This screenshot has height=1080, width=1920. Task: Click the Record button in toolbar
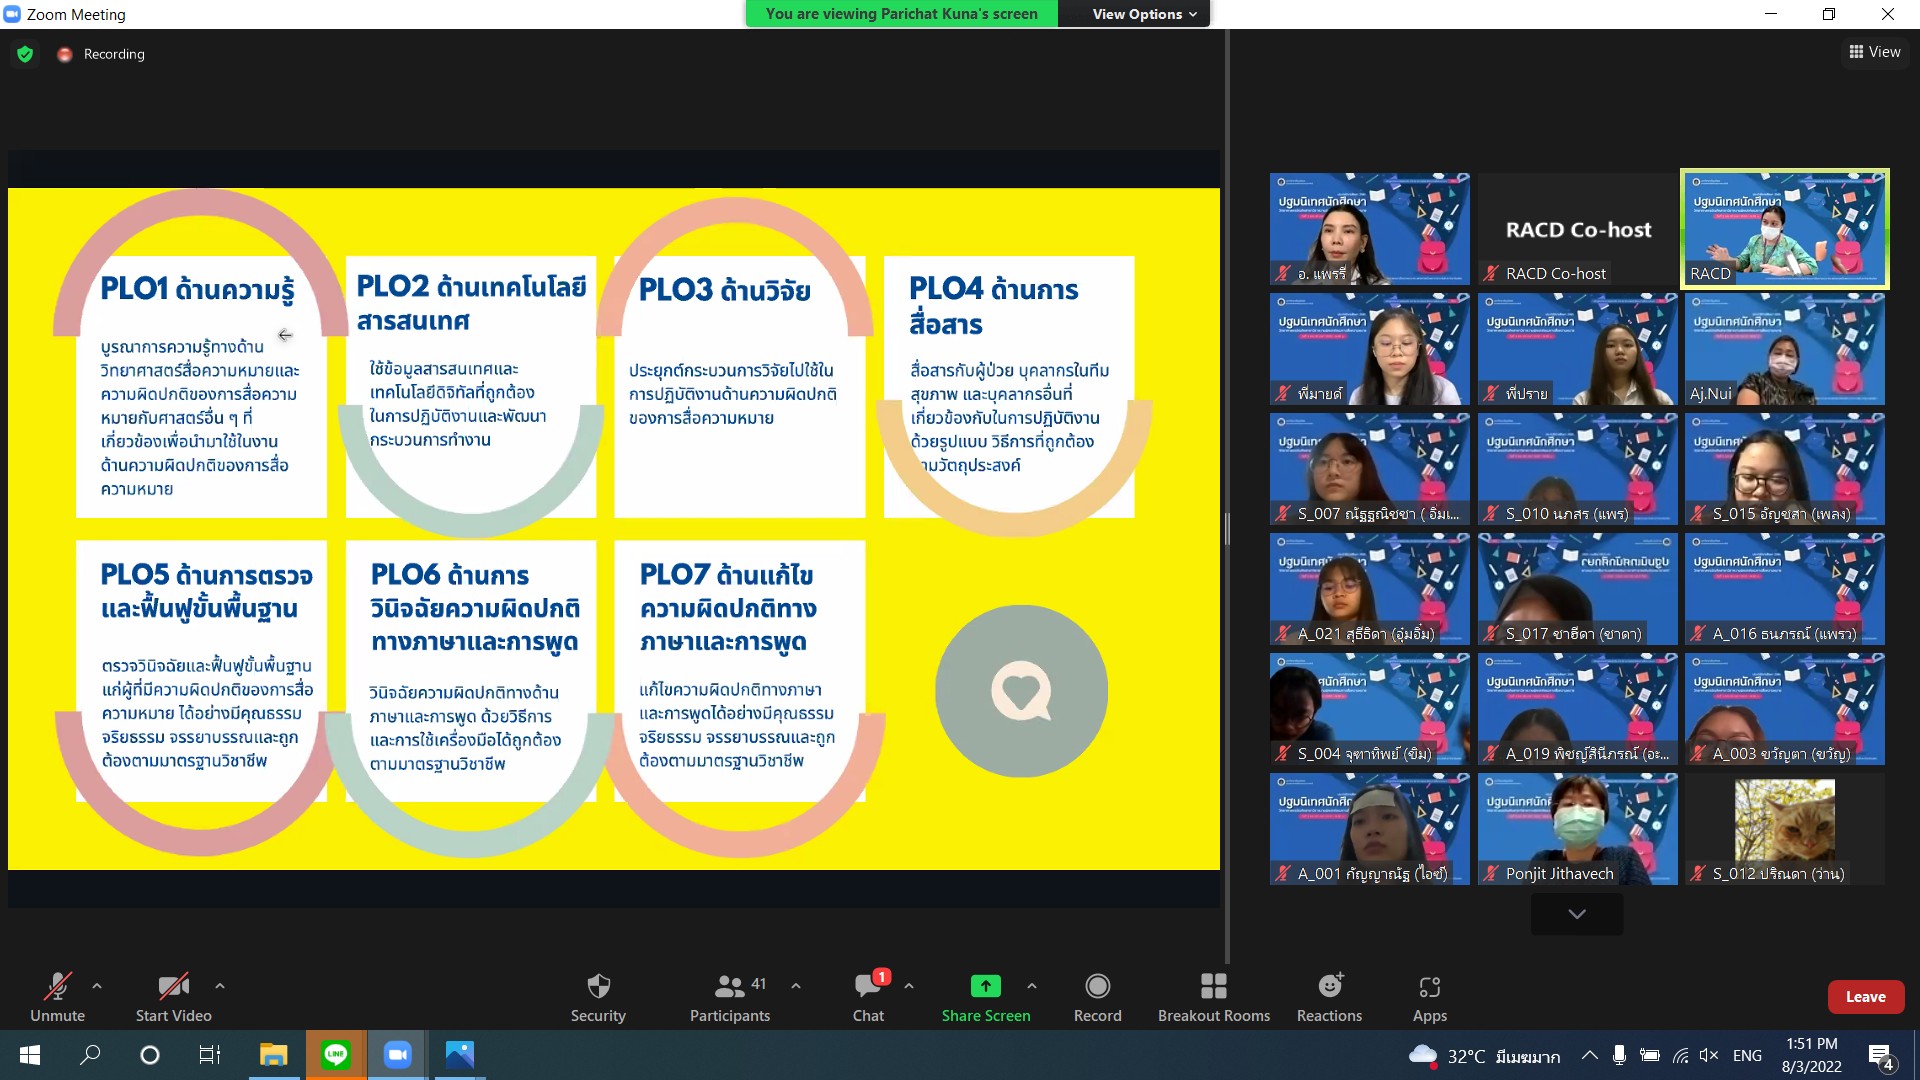1098,998
